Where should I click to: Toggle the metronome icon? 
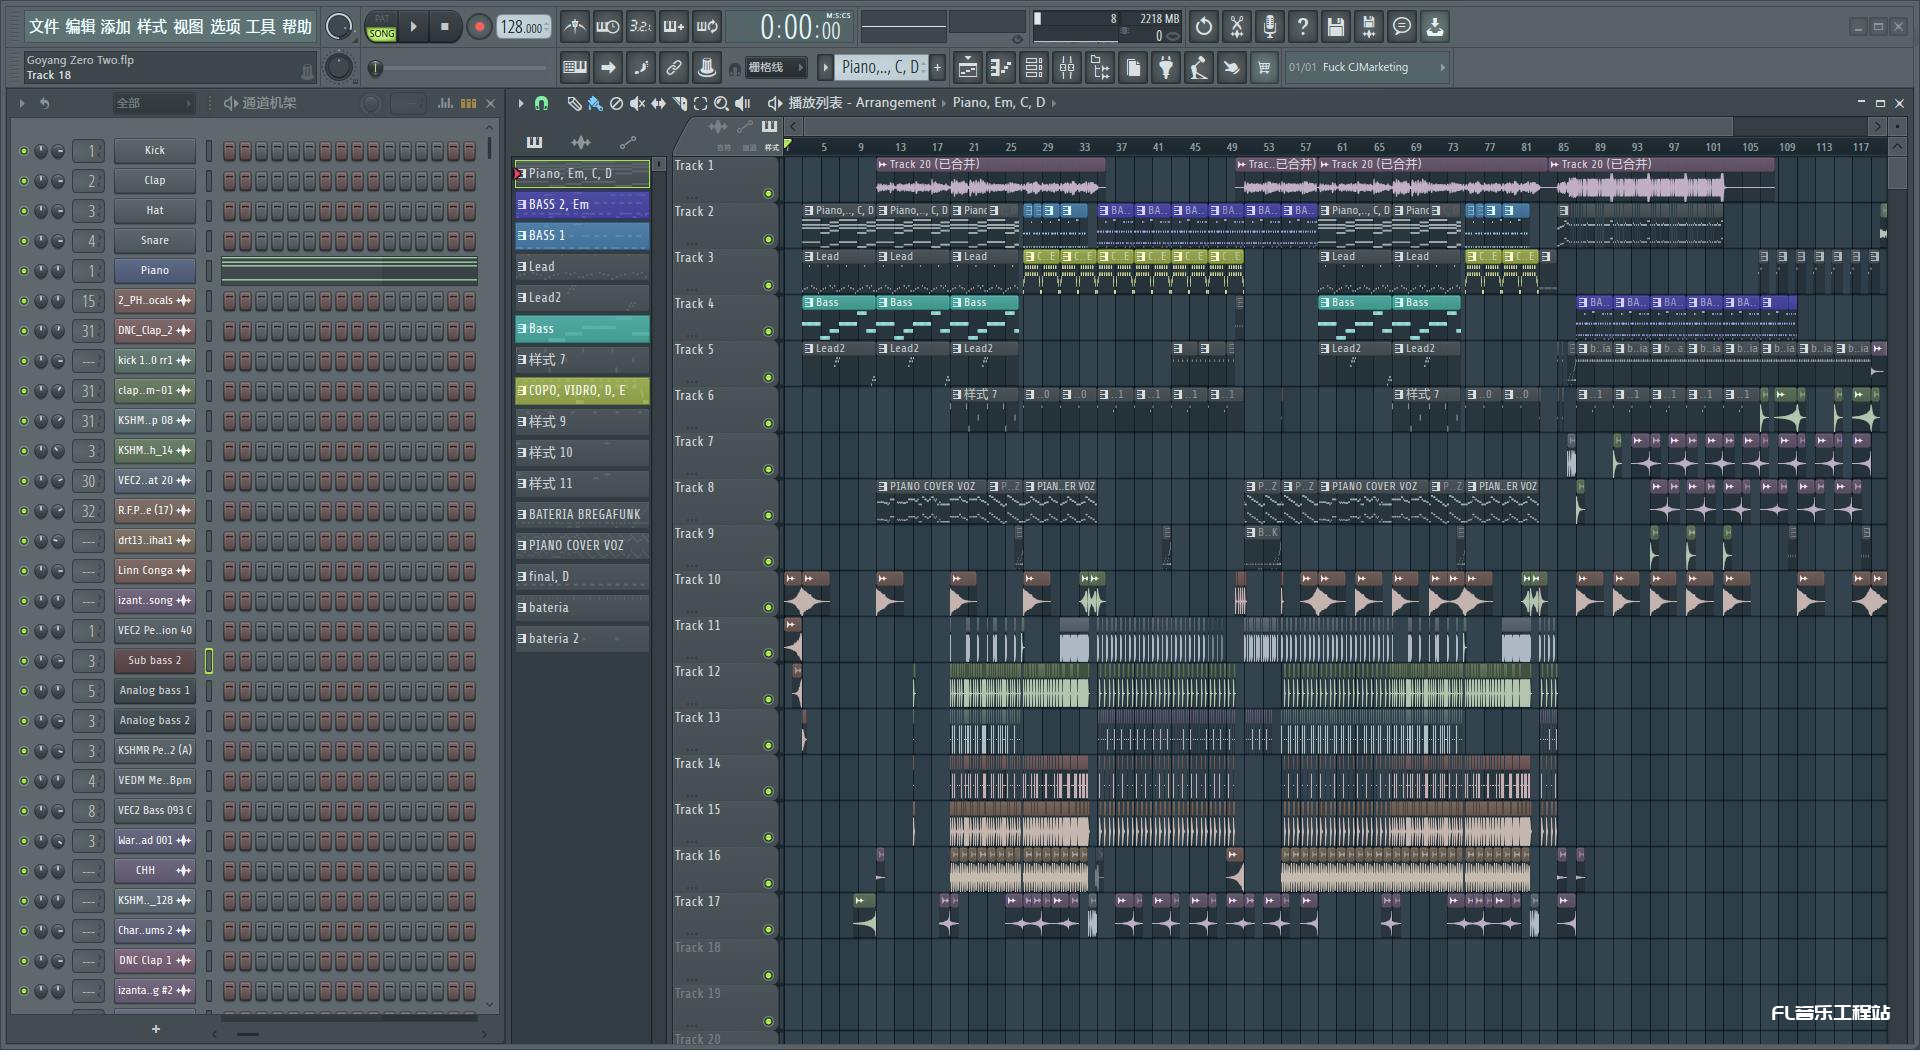(x=574, y=27)
